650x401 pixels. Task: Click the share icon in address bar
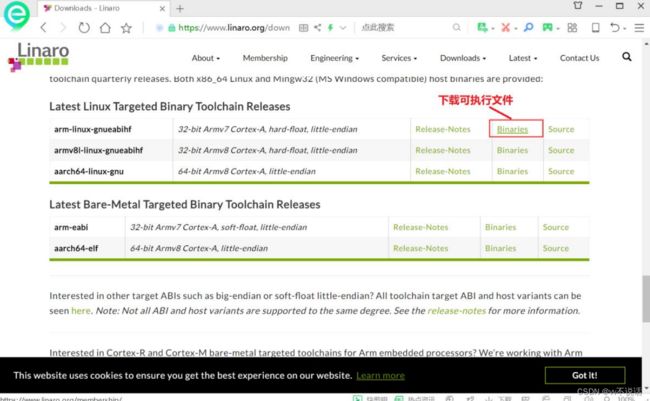[x=318, y=28]
